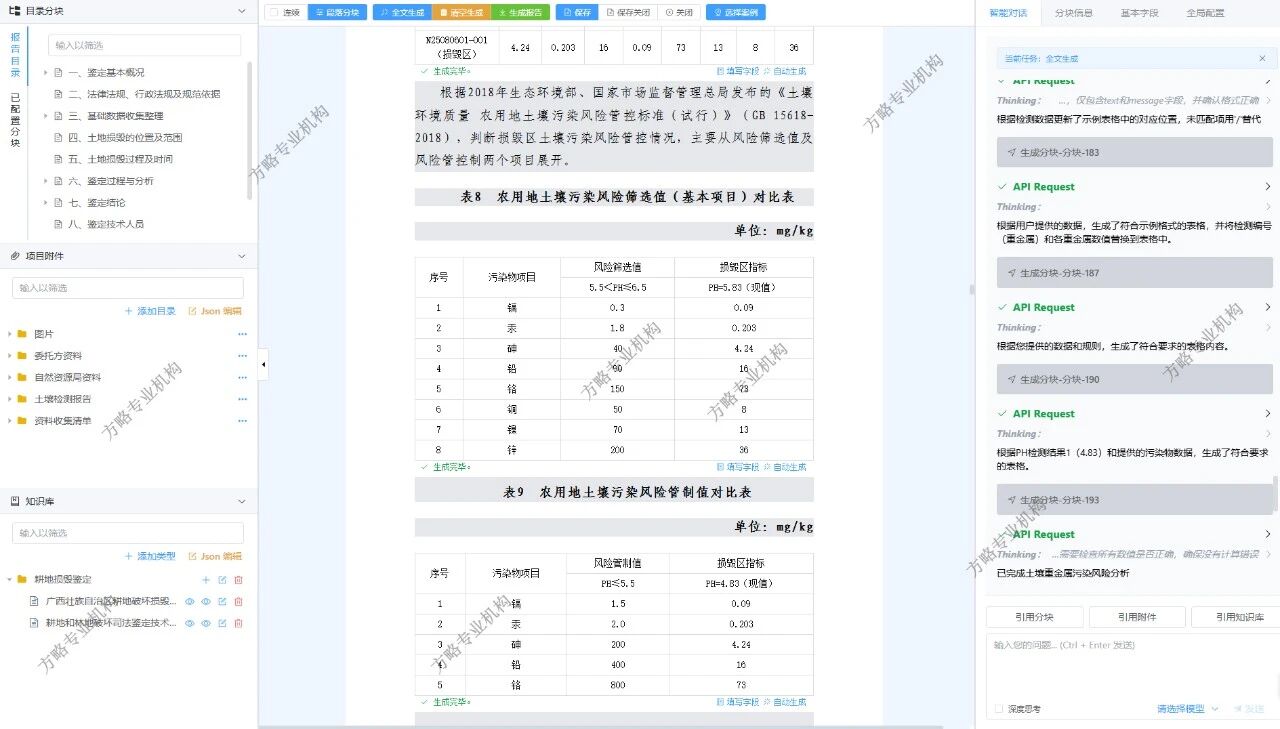The width and height of the screenshot is (1280, 729).
Task: Click the first eye icon for 广西壮族自治区 document
Action: (189, 602)
